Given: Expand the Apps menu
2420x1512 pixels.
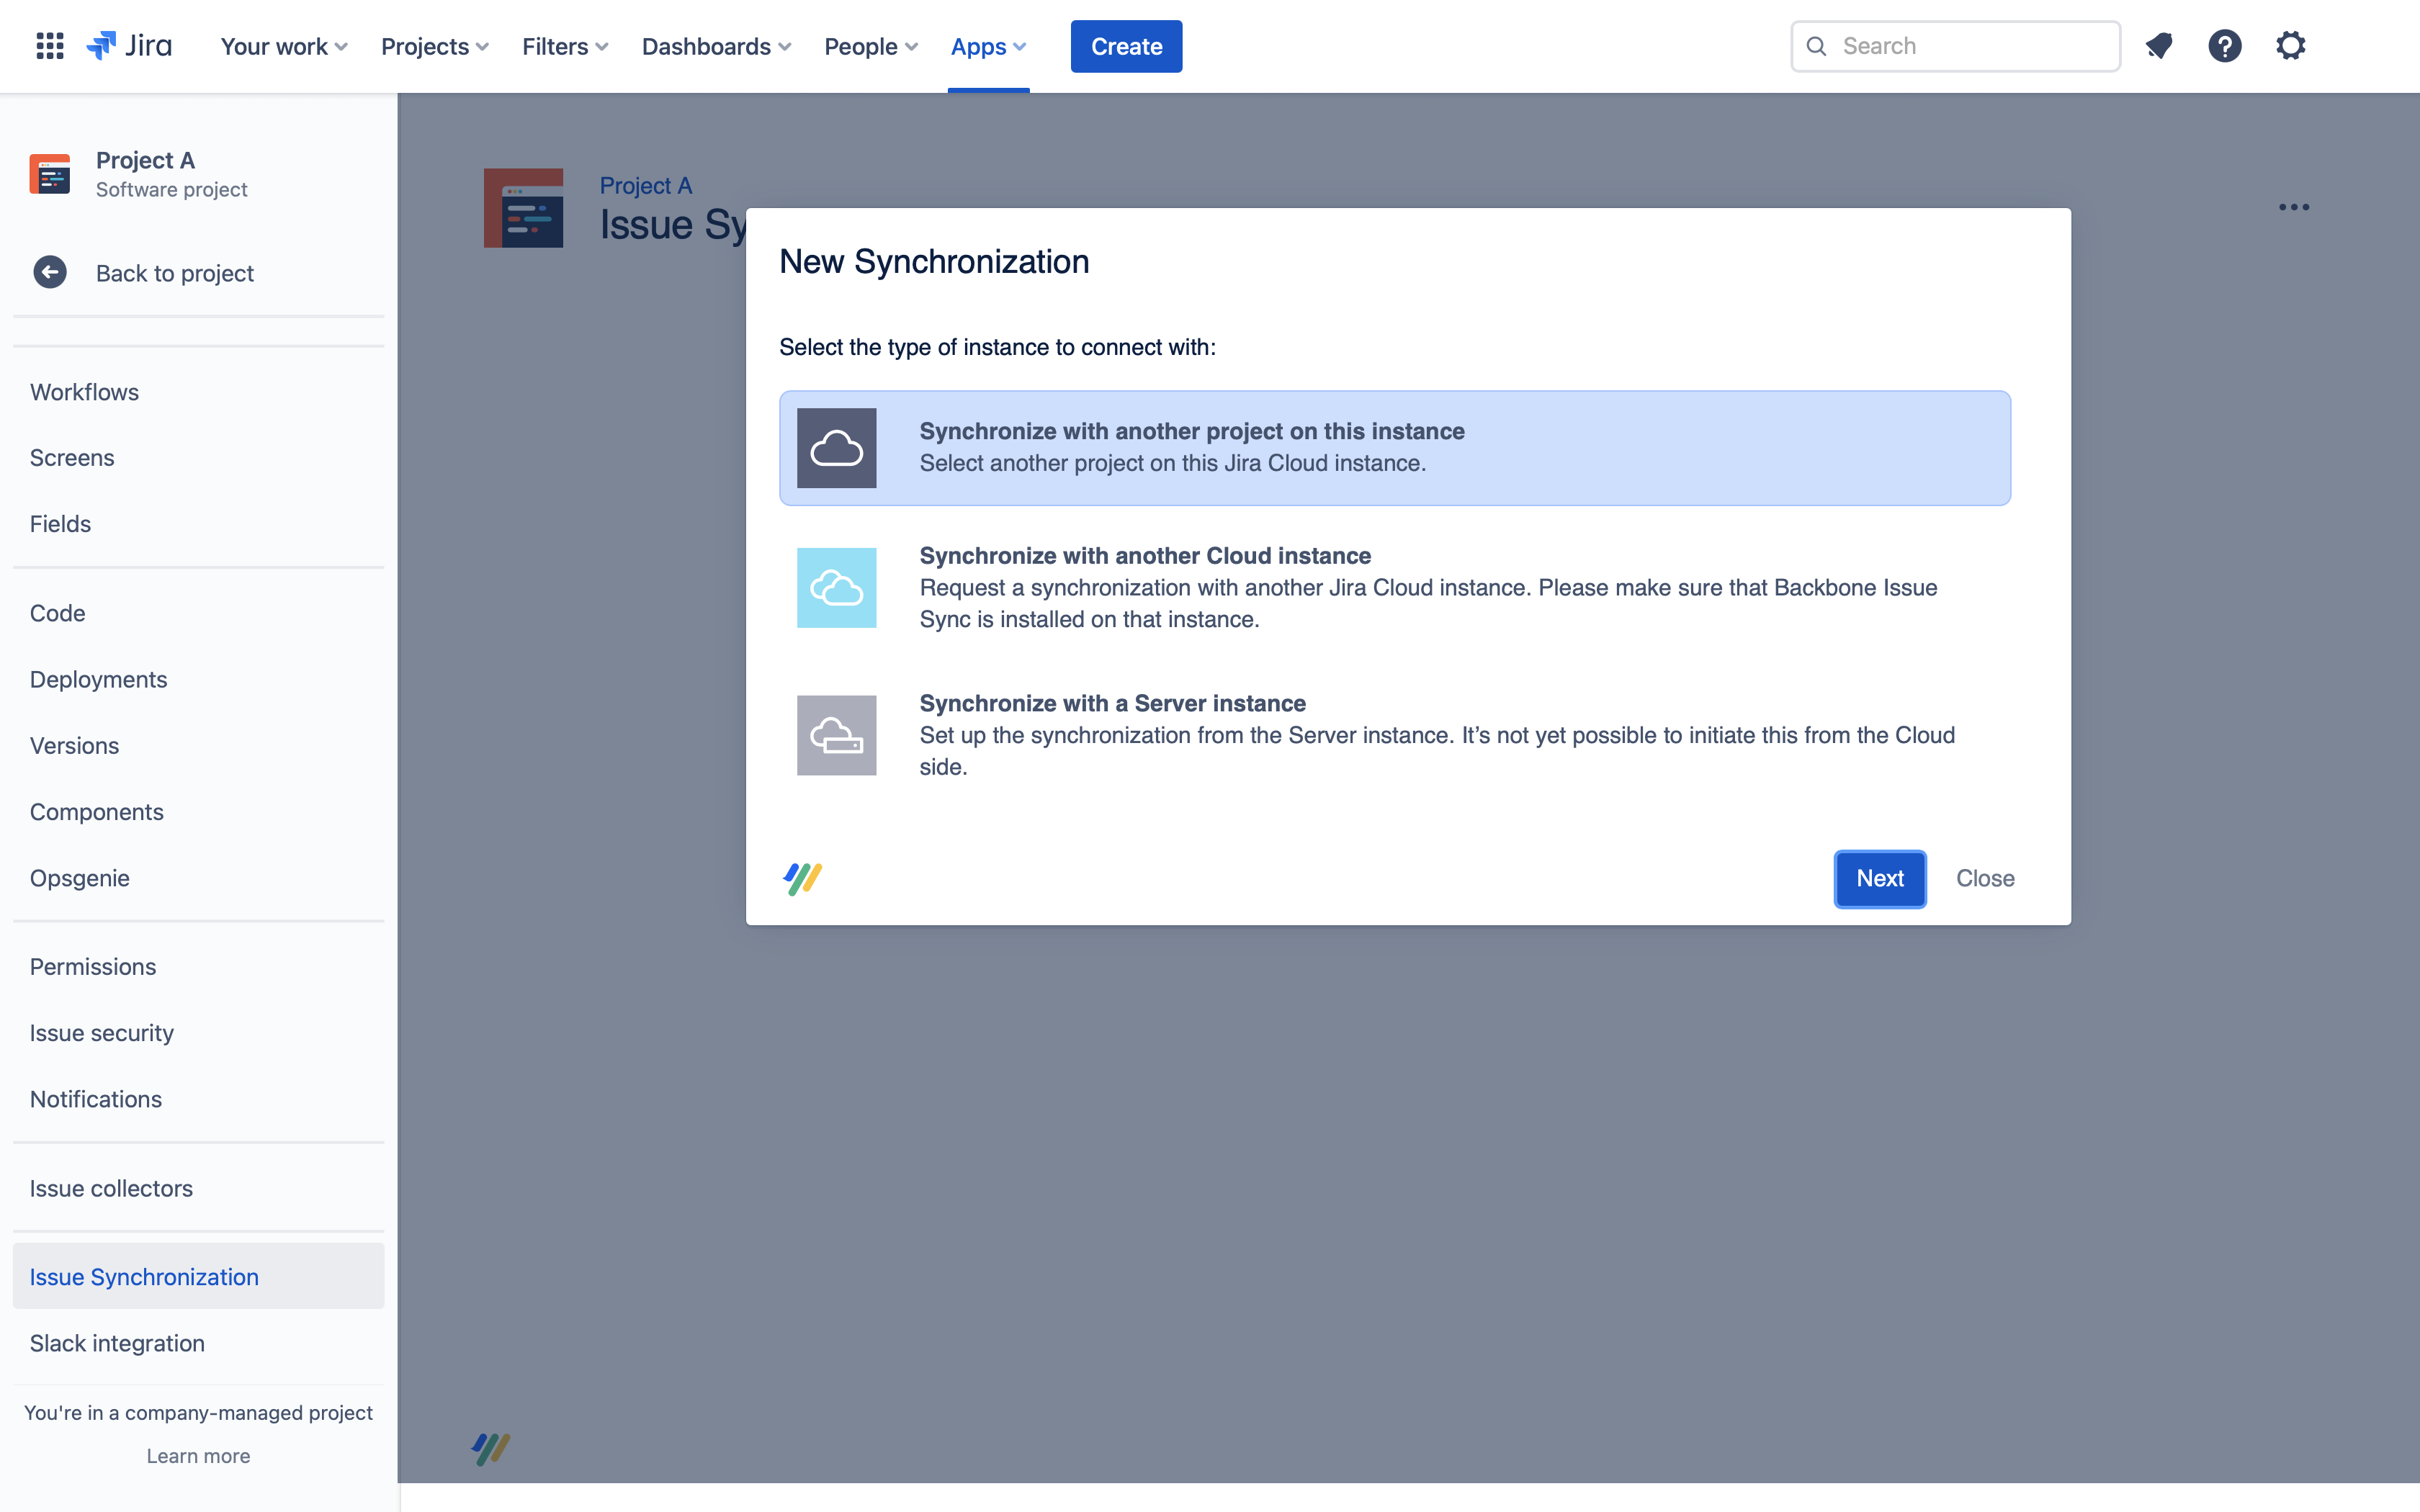Looking at the screenshot, I should tap(986, 46).
